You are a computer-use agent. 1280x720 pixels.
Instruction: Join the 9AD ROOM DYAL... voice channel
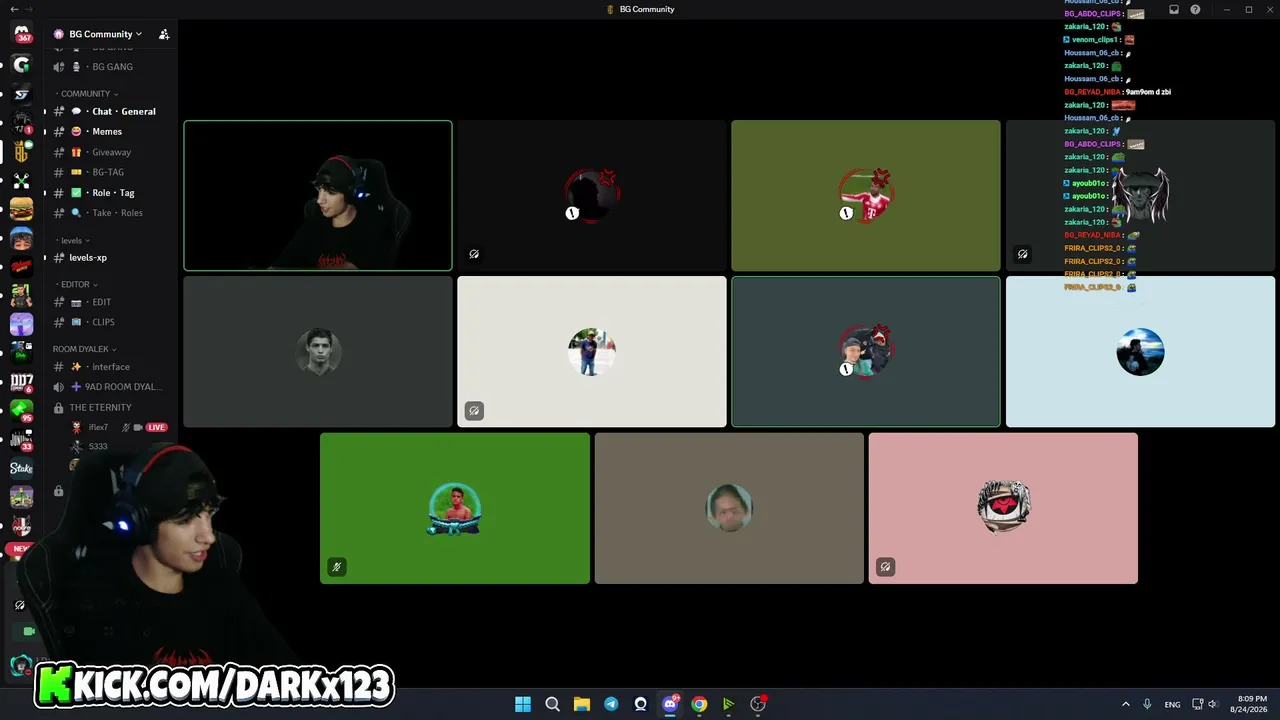pyautogui.click(x=111, y=387)
